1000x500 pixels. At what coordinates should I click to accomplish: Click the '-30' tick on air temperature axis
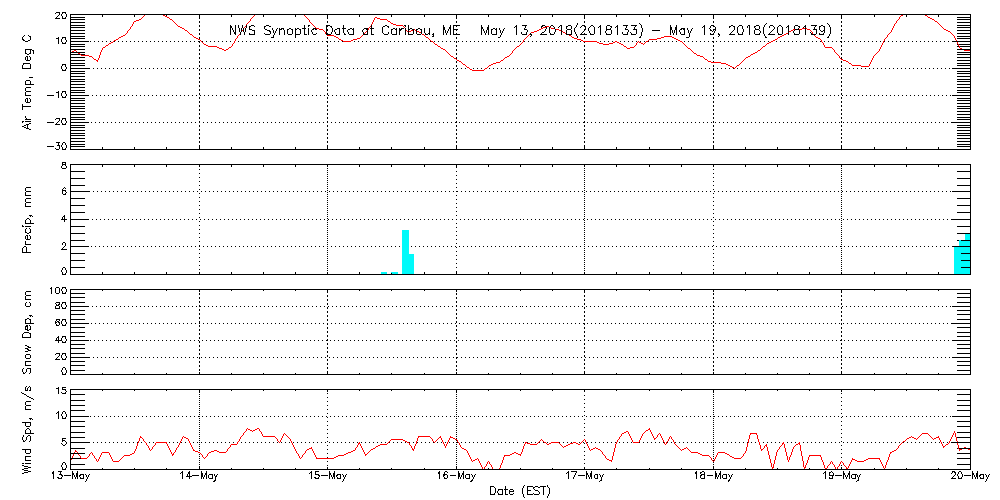click(57, 147)
